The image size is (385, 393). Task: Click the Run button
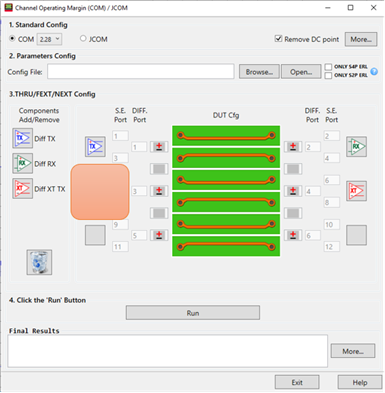pyautogui.click(x=193, y=313)
